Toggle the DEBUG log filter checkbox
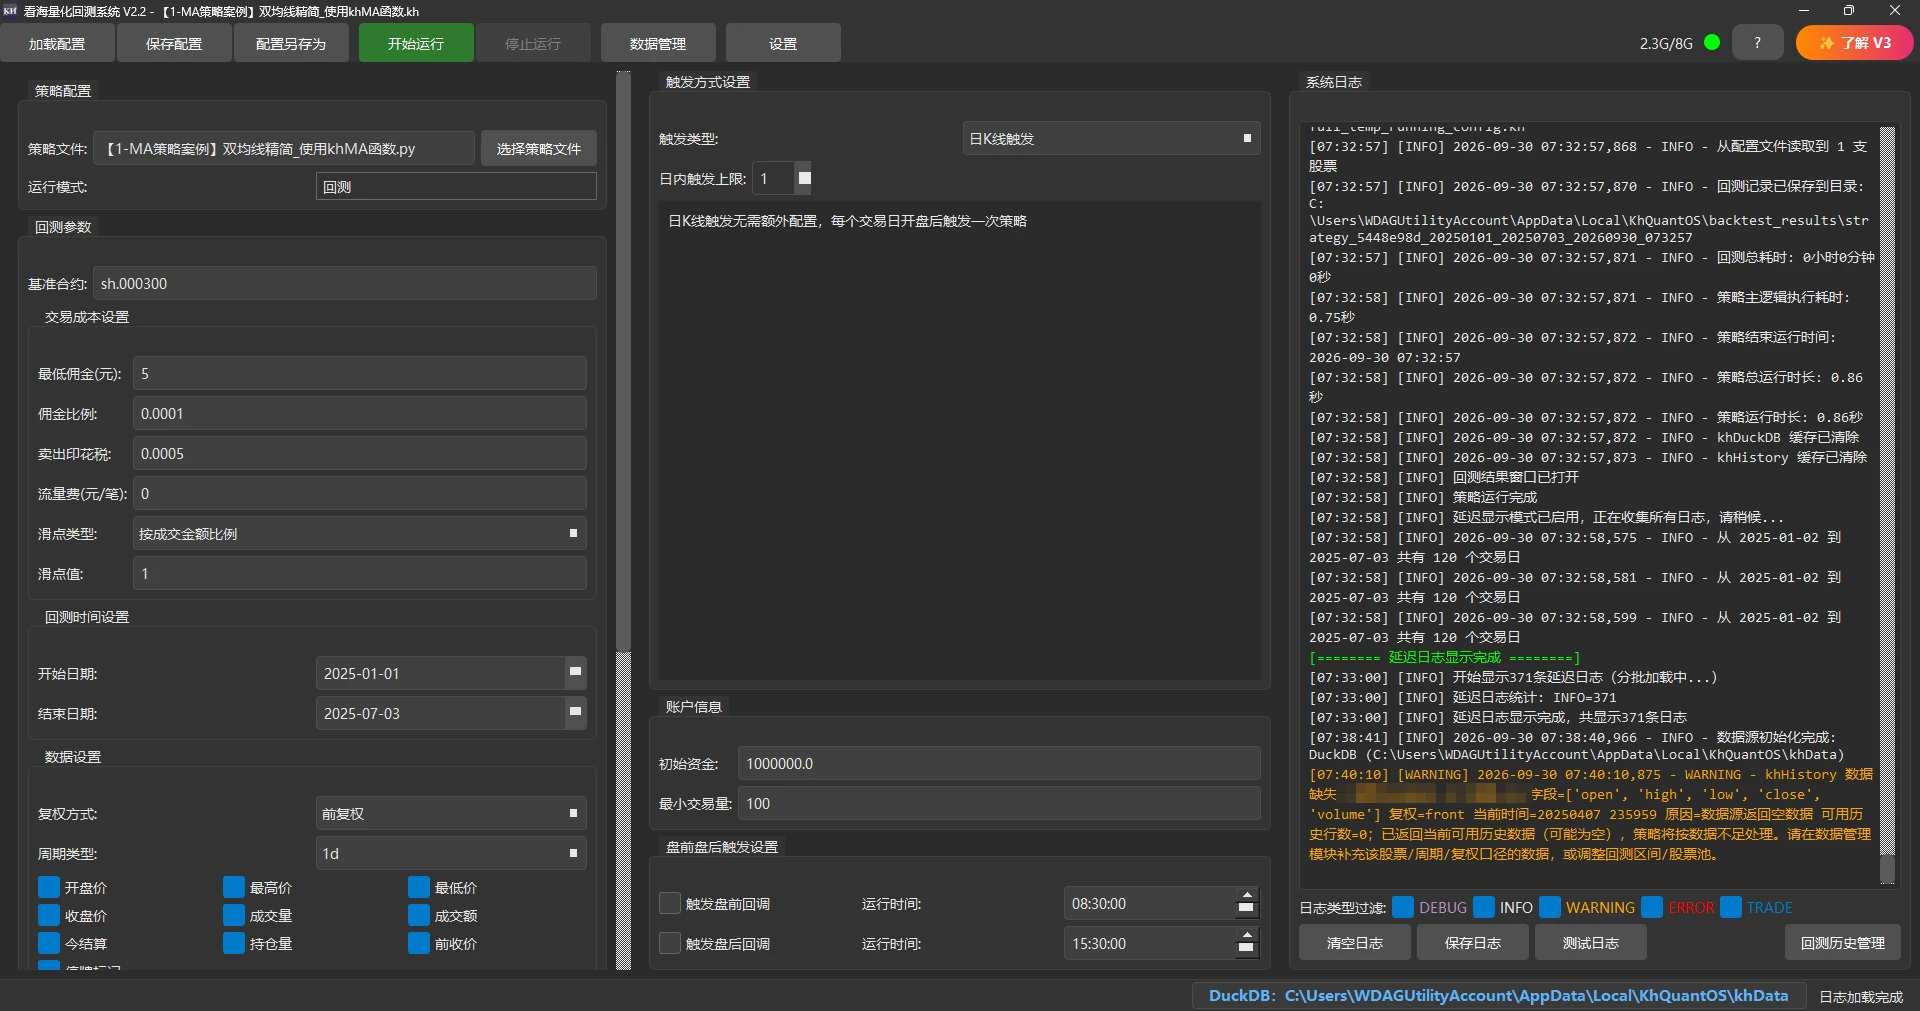The height and width of the screenshot is (1011, 1920). pyautogui.click(x=1403, y=907)
